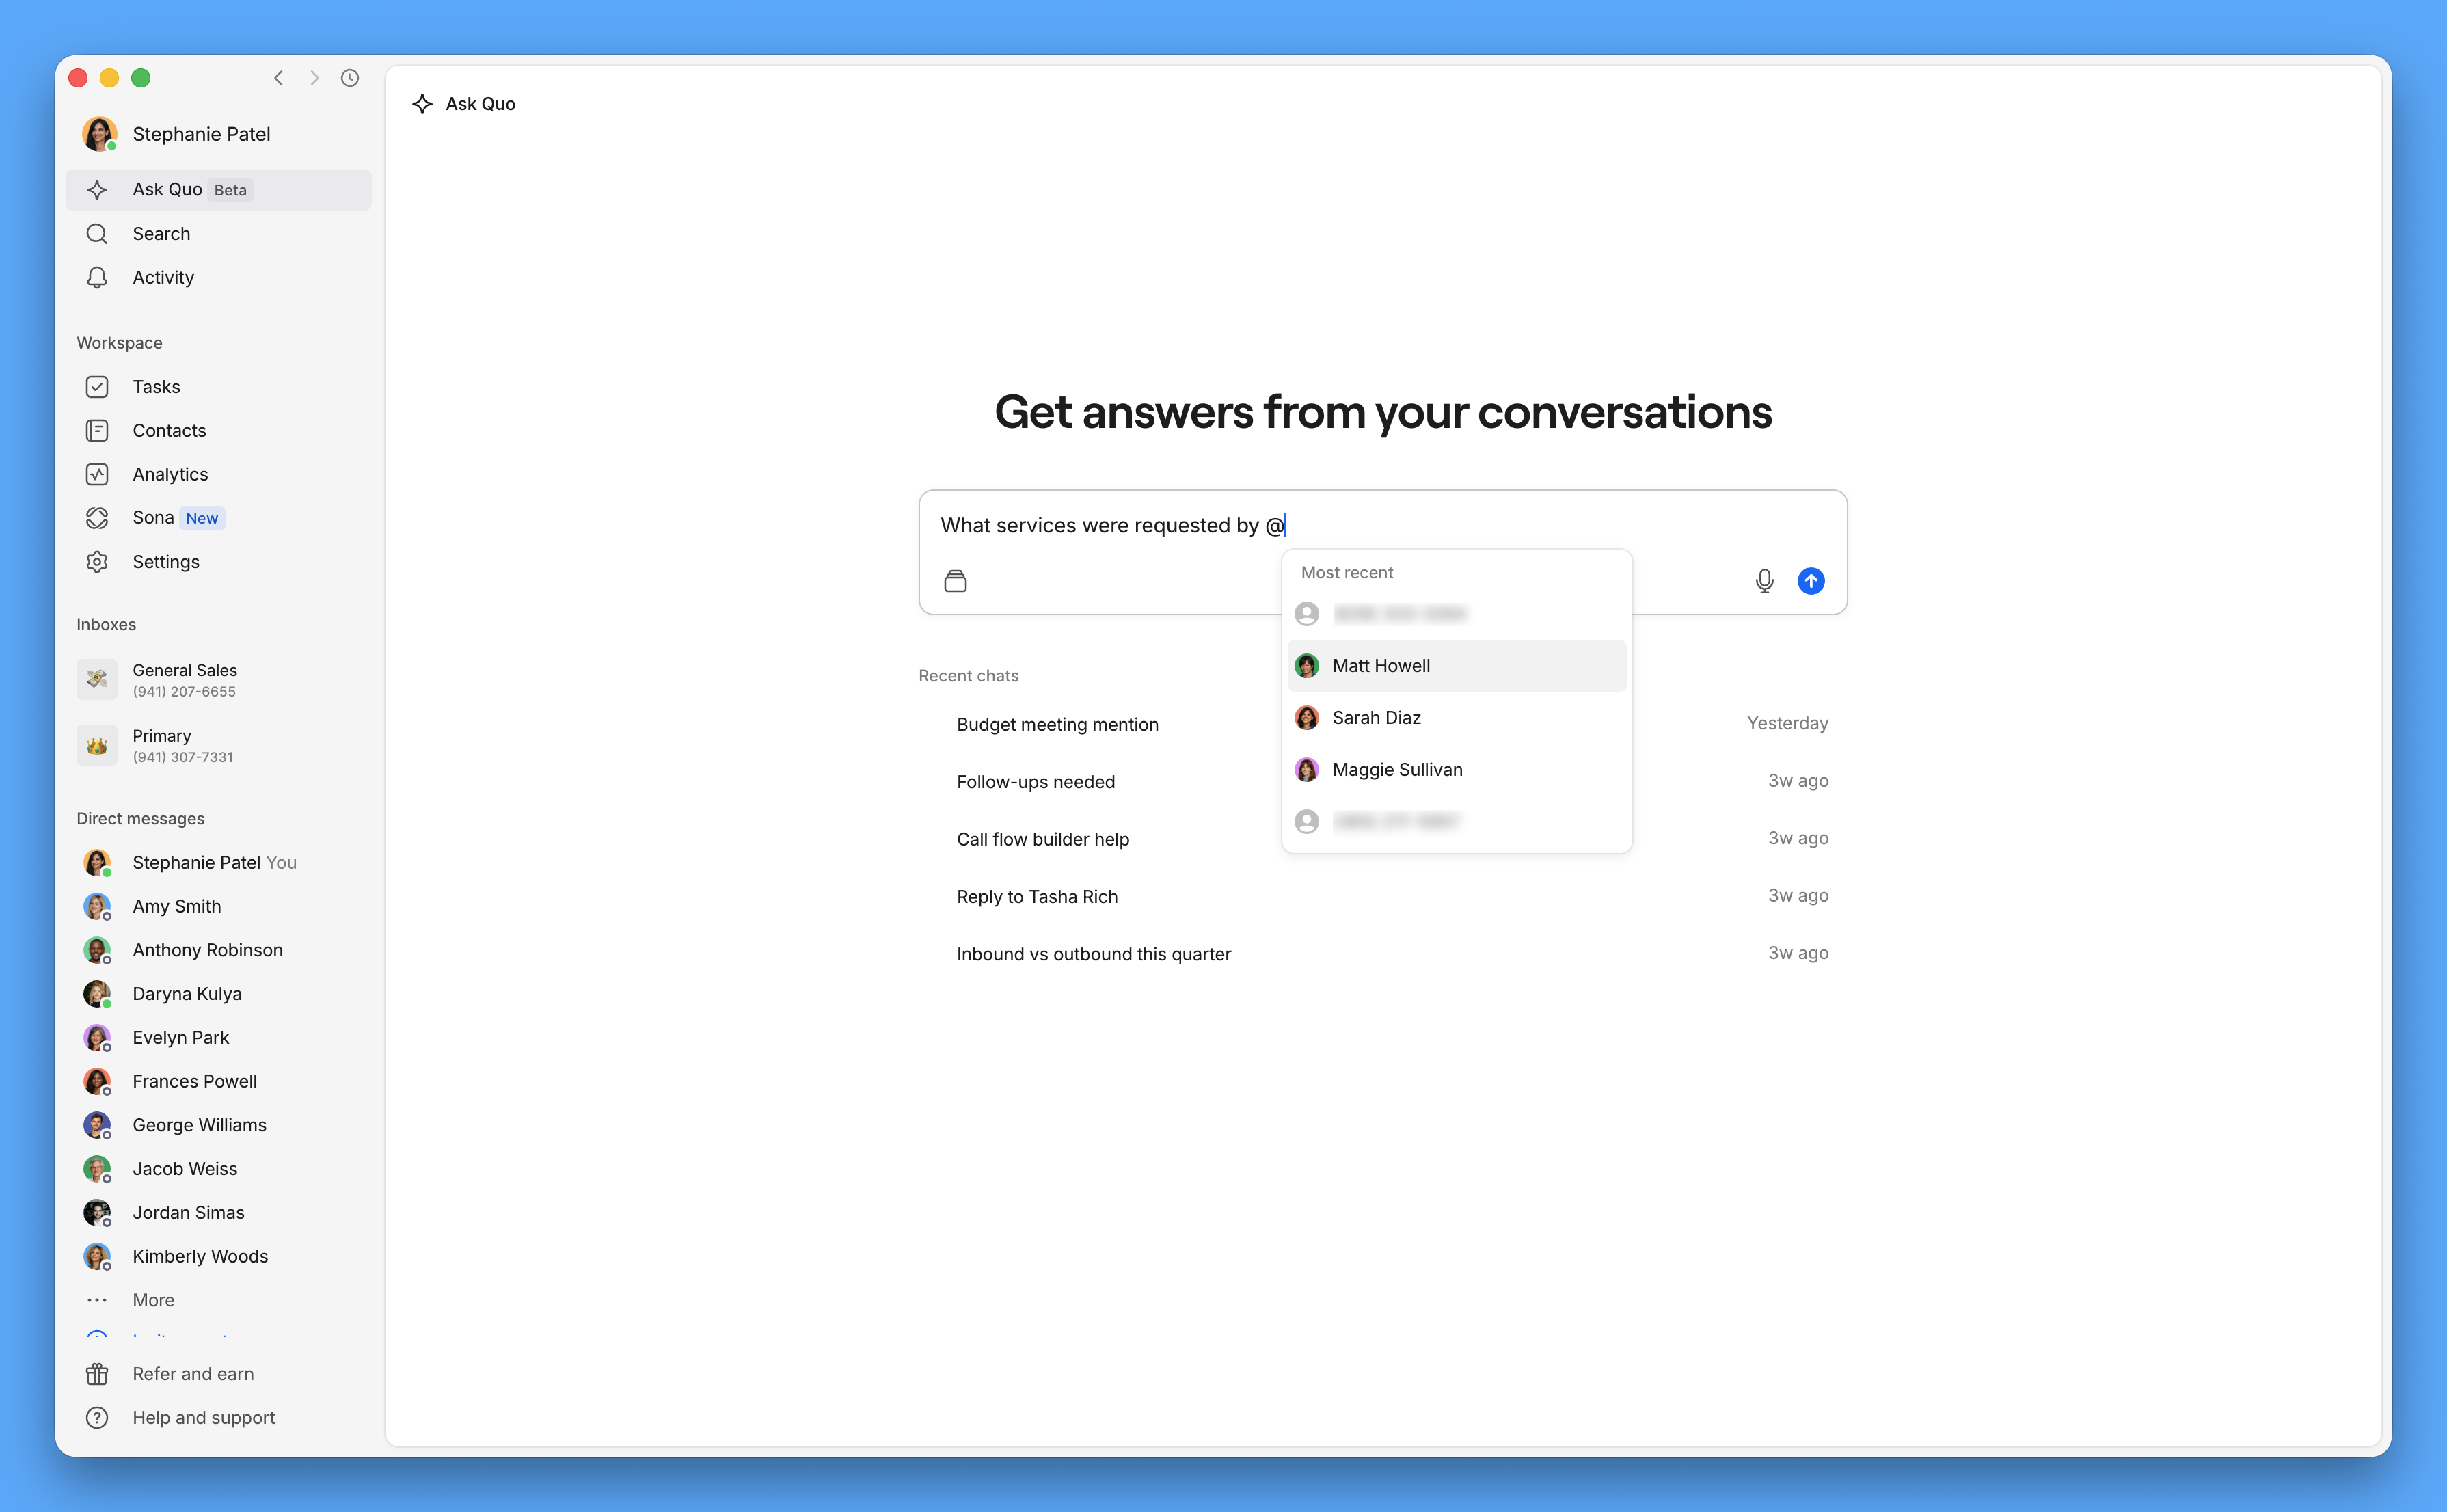2447x1512 pixels.
Task: Open Search in the sidebar
Action: 218,233
